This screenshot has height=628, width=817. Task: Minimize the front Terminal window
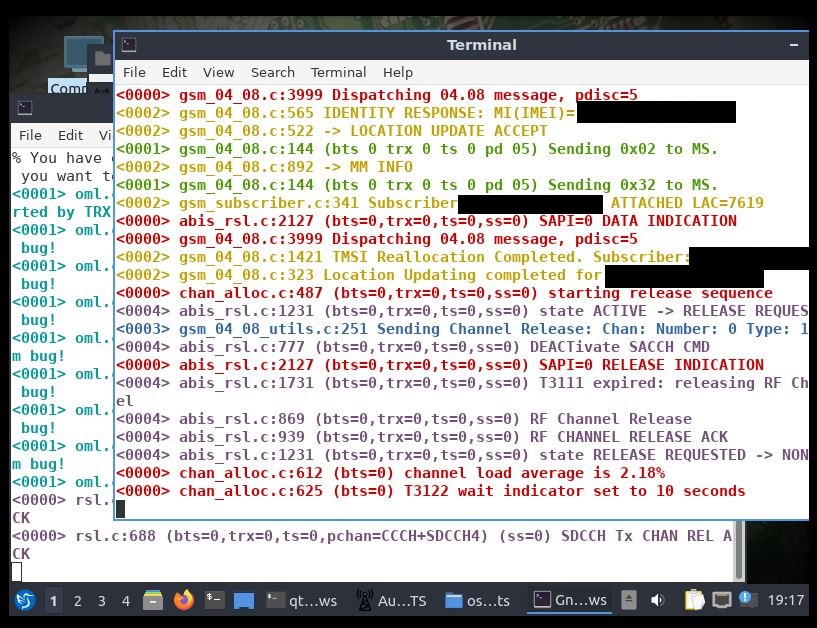point(794,45)
